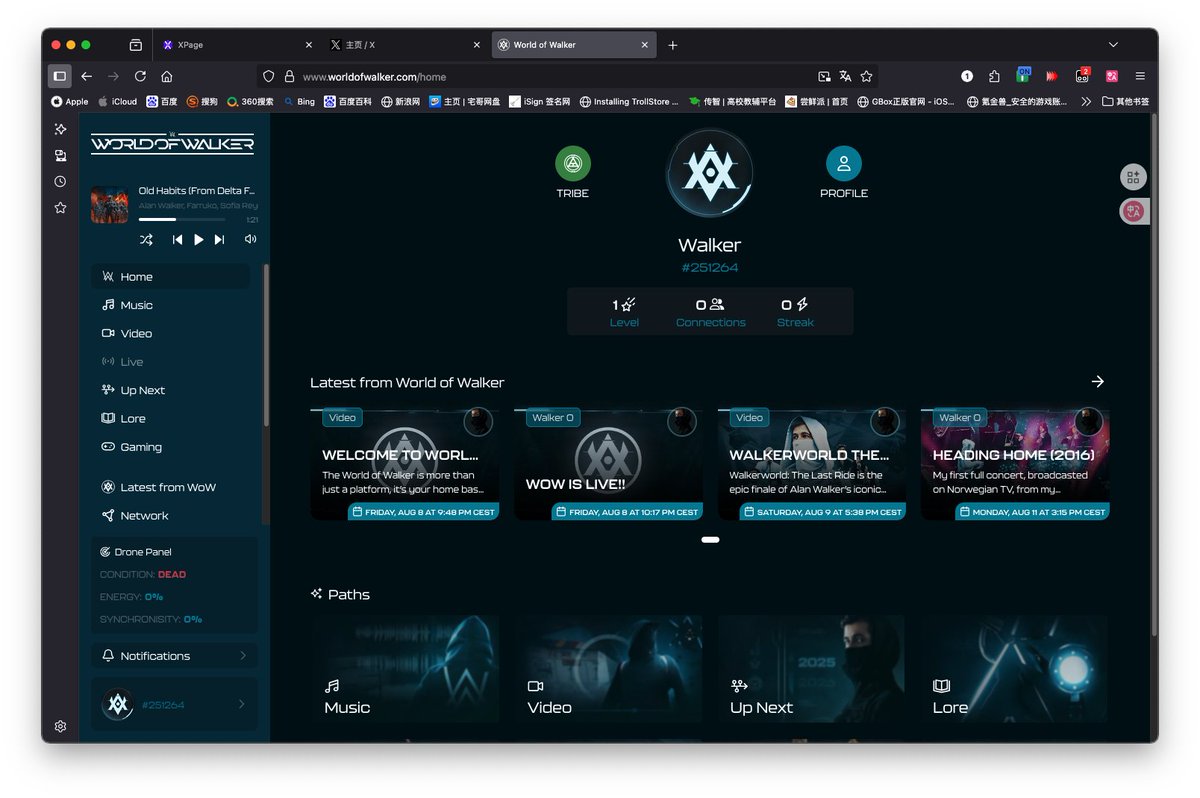Click the World of Walker logo

coord(172,143)
